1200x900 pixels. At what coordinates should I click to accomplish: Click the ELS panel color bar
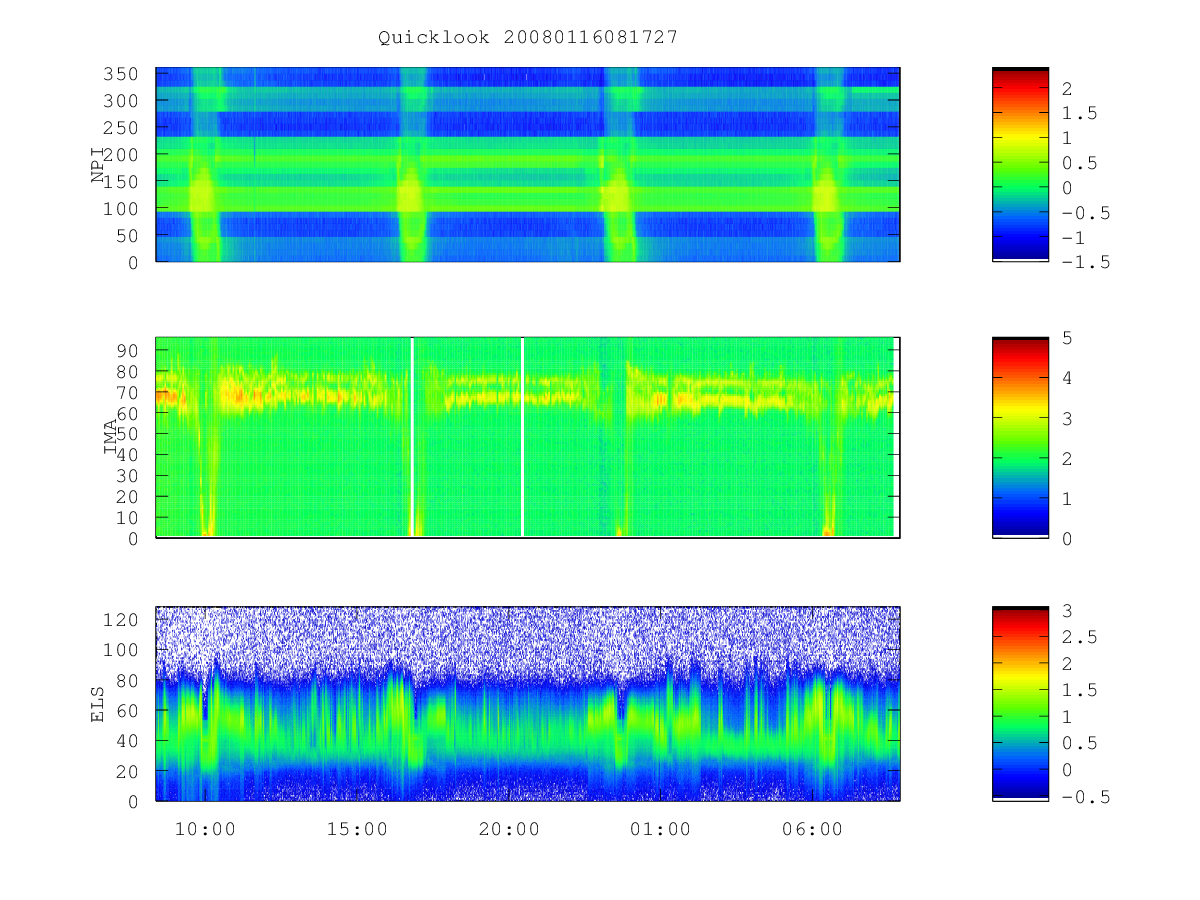[1020, 704]
